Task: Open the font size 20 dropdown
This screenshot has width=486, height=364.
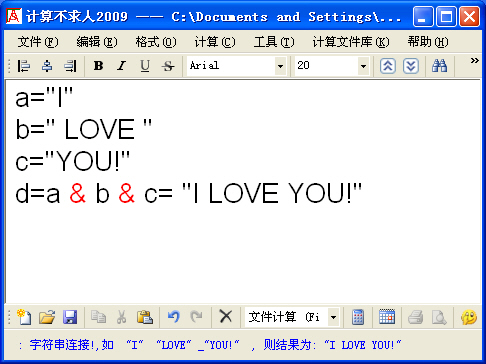Action: (x=363, y=66)
